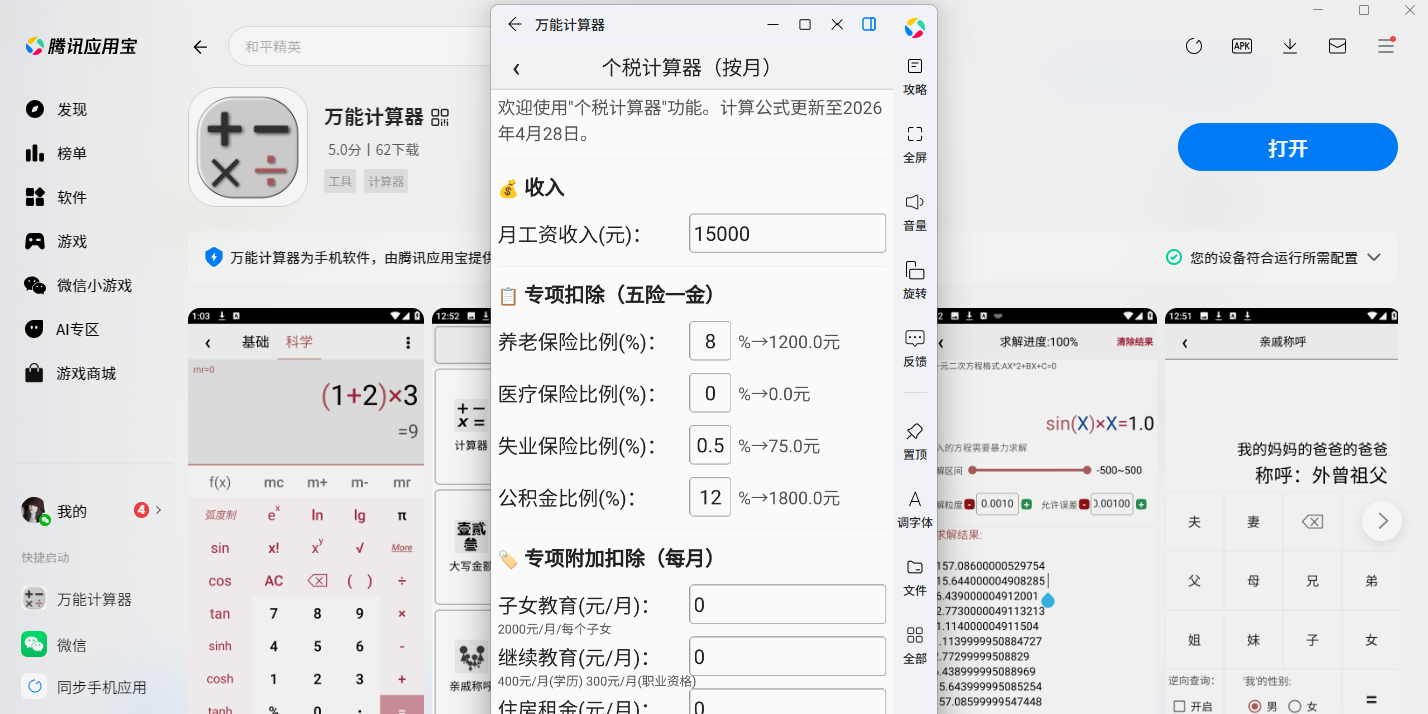Click the 万能计算器 app icon image

248,147
